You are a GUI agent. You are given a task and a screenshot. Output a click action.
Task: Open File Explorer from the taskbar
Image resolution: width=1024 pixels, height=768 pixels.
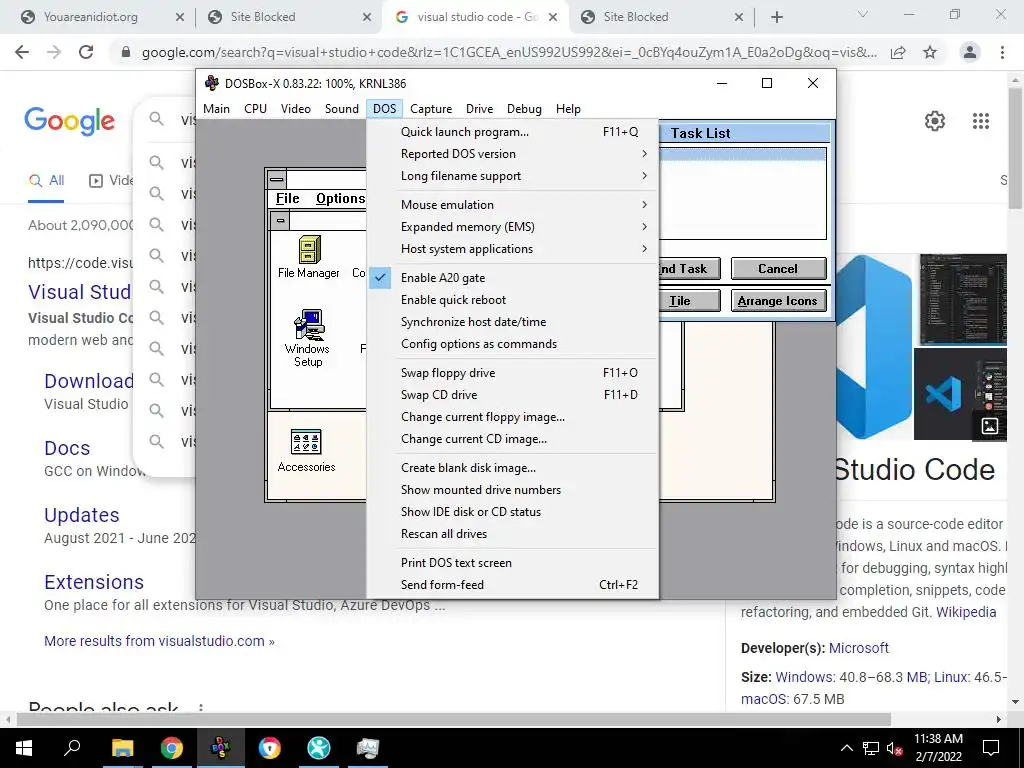[122, 748]
